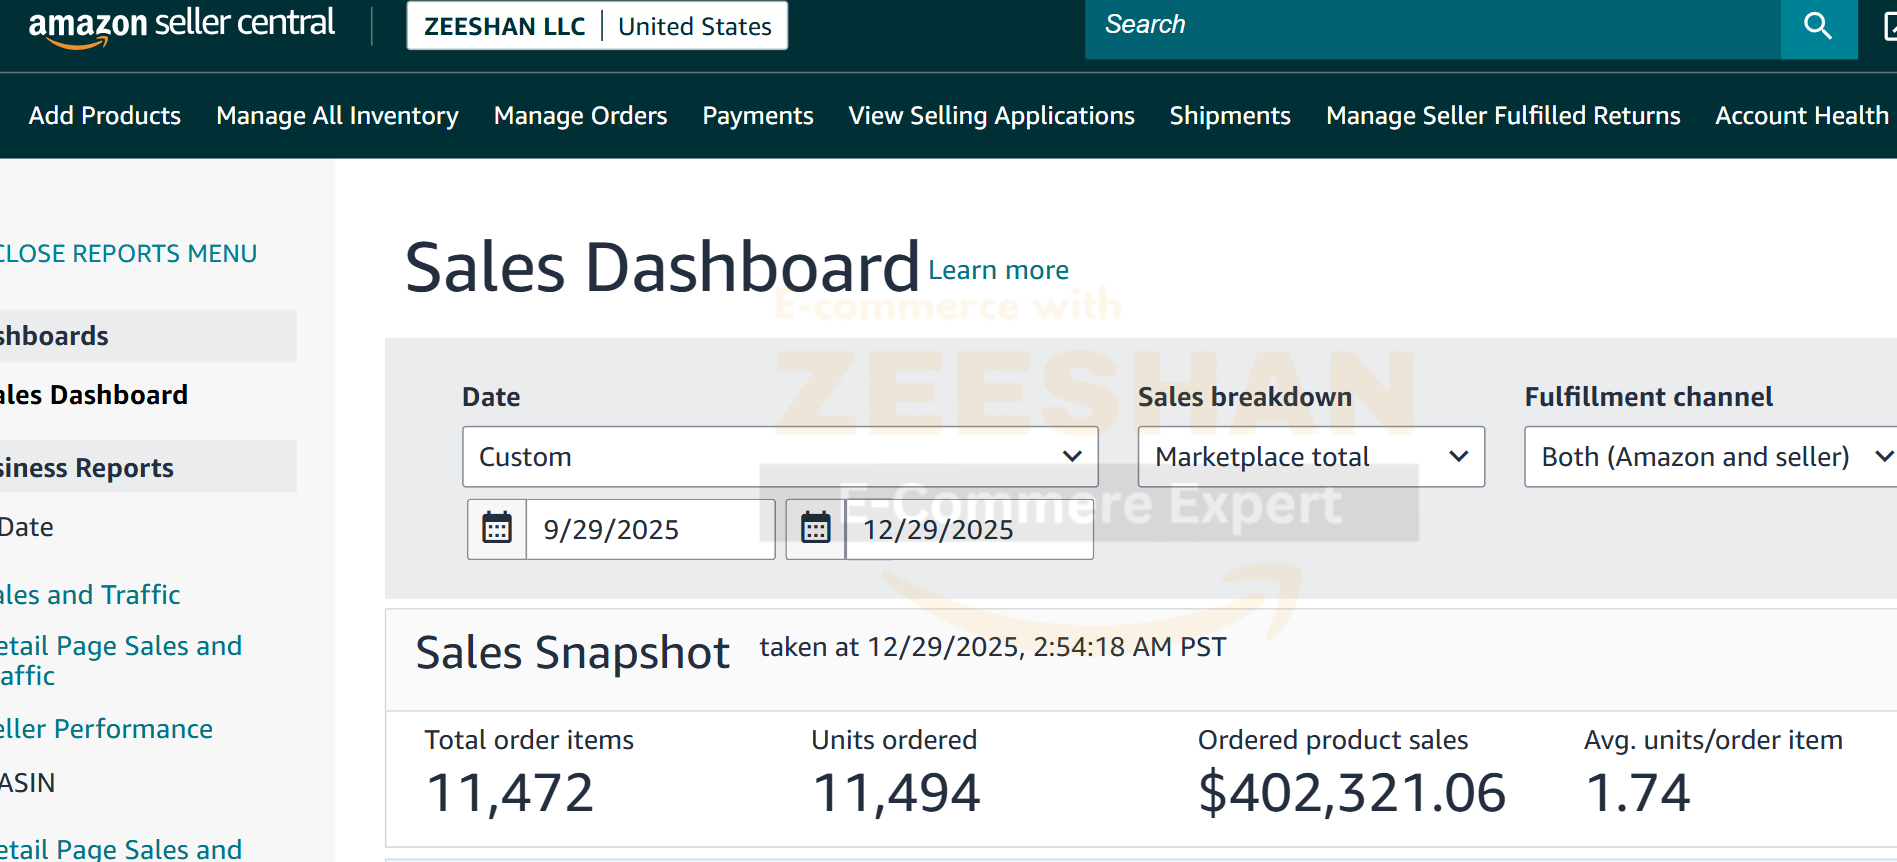Open Manage Seller Fulfilled Returns

(1502, 116)
